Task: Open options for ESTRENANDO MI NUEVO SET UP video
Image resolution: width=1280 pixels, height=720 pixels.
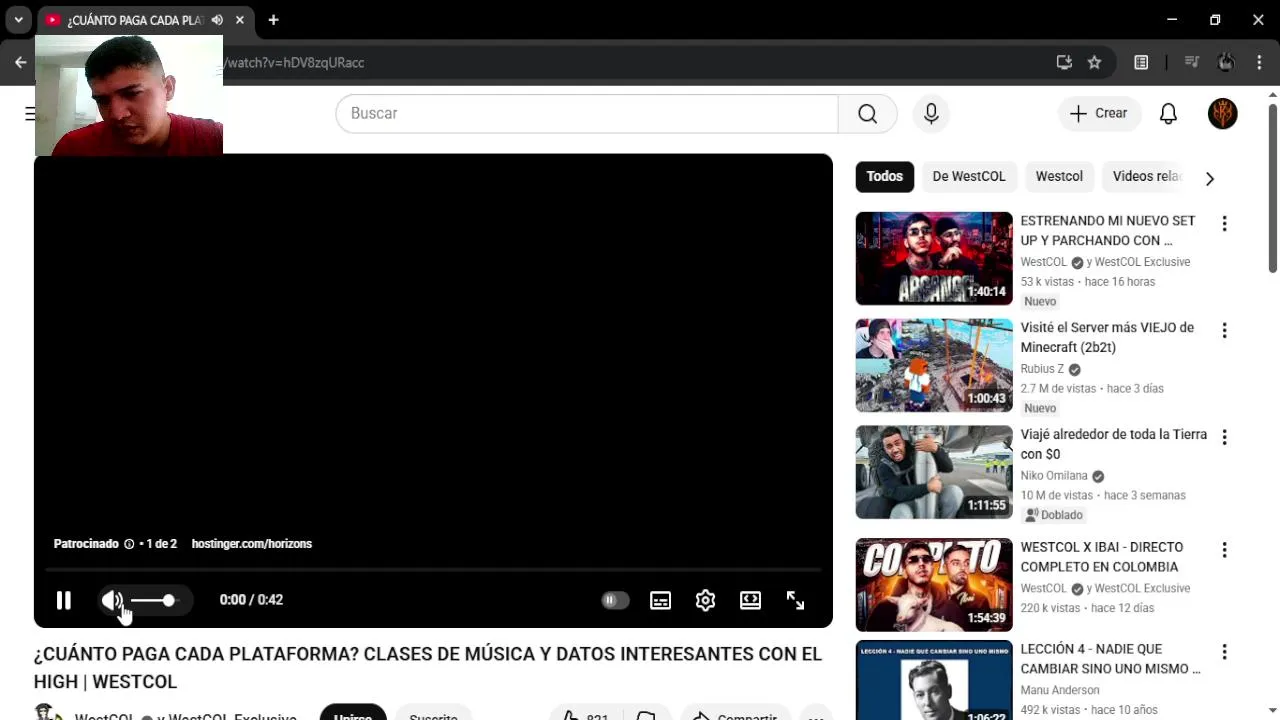Action: point(1224,224)
